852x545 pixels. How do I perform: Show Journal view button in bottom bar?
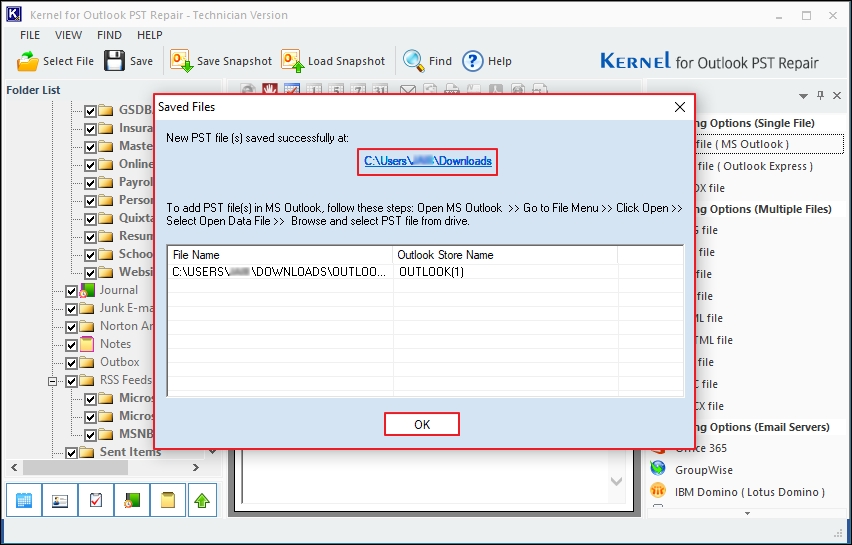(131, 500)
